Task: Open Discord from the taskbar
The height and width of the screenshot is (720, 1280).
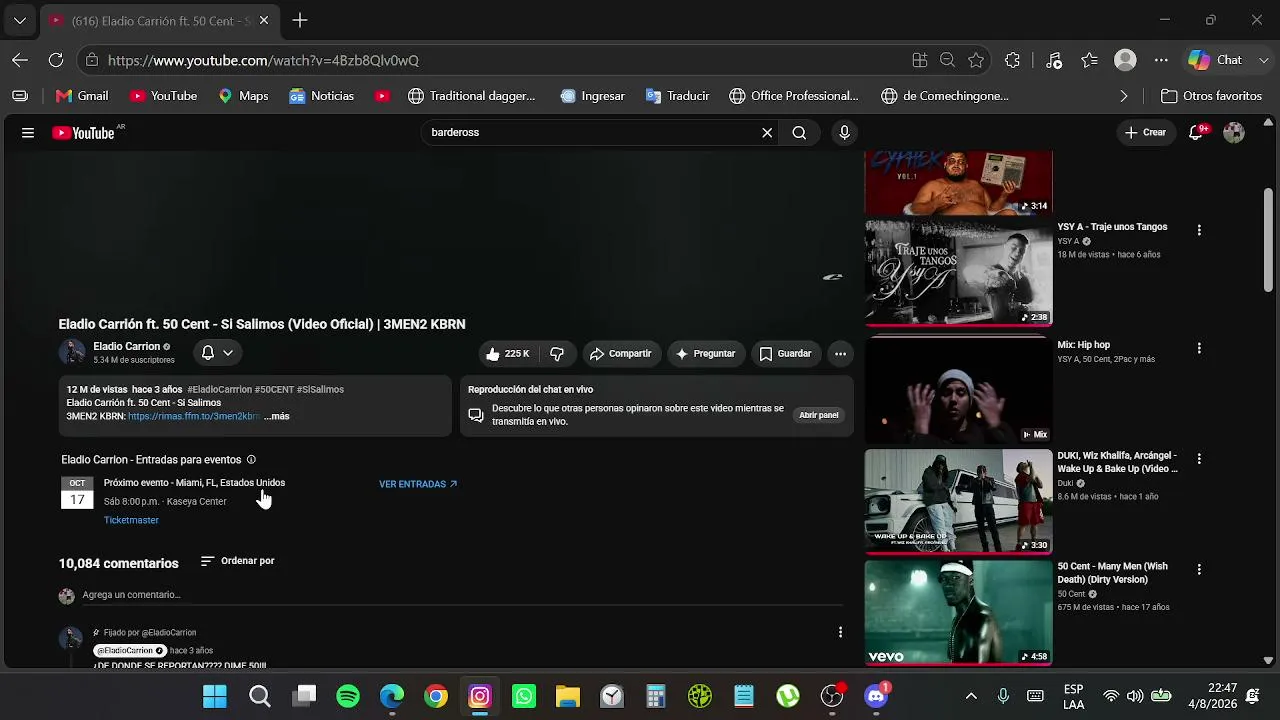Action: click(876, 696)
